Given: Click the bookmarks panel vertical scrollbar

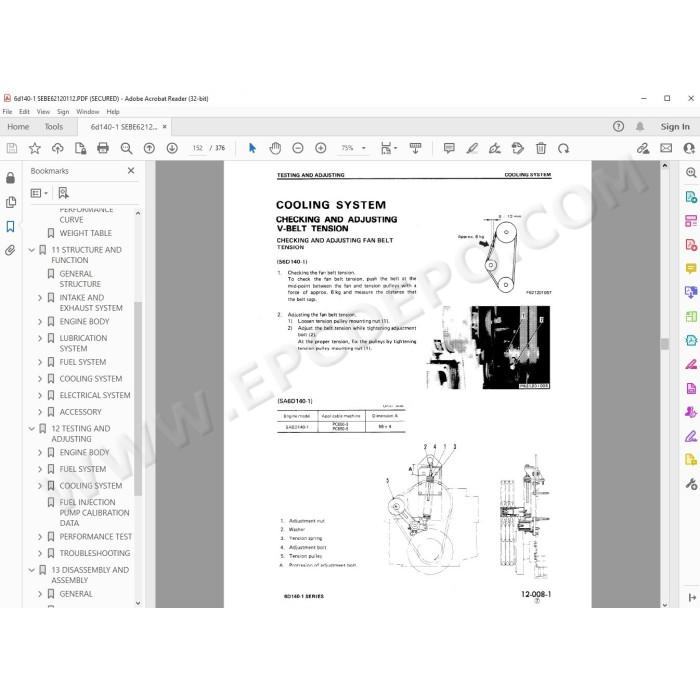Looking at the screenshot, I should [138, 397].
